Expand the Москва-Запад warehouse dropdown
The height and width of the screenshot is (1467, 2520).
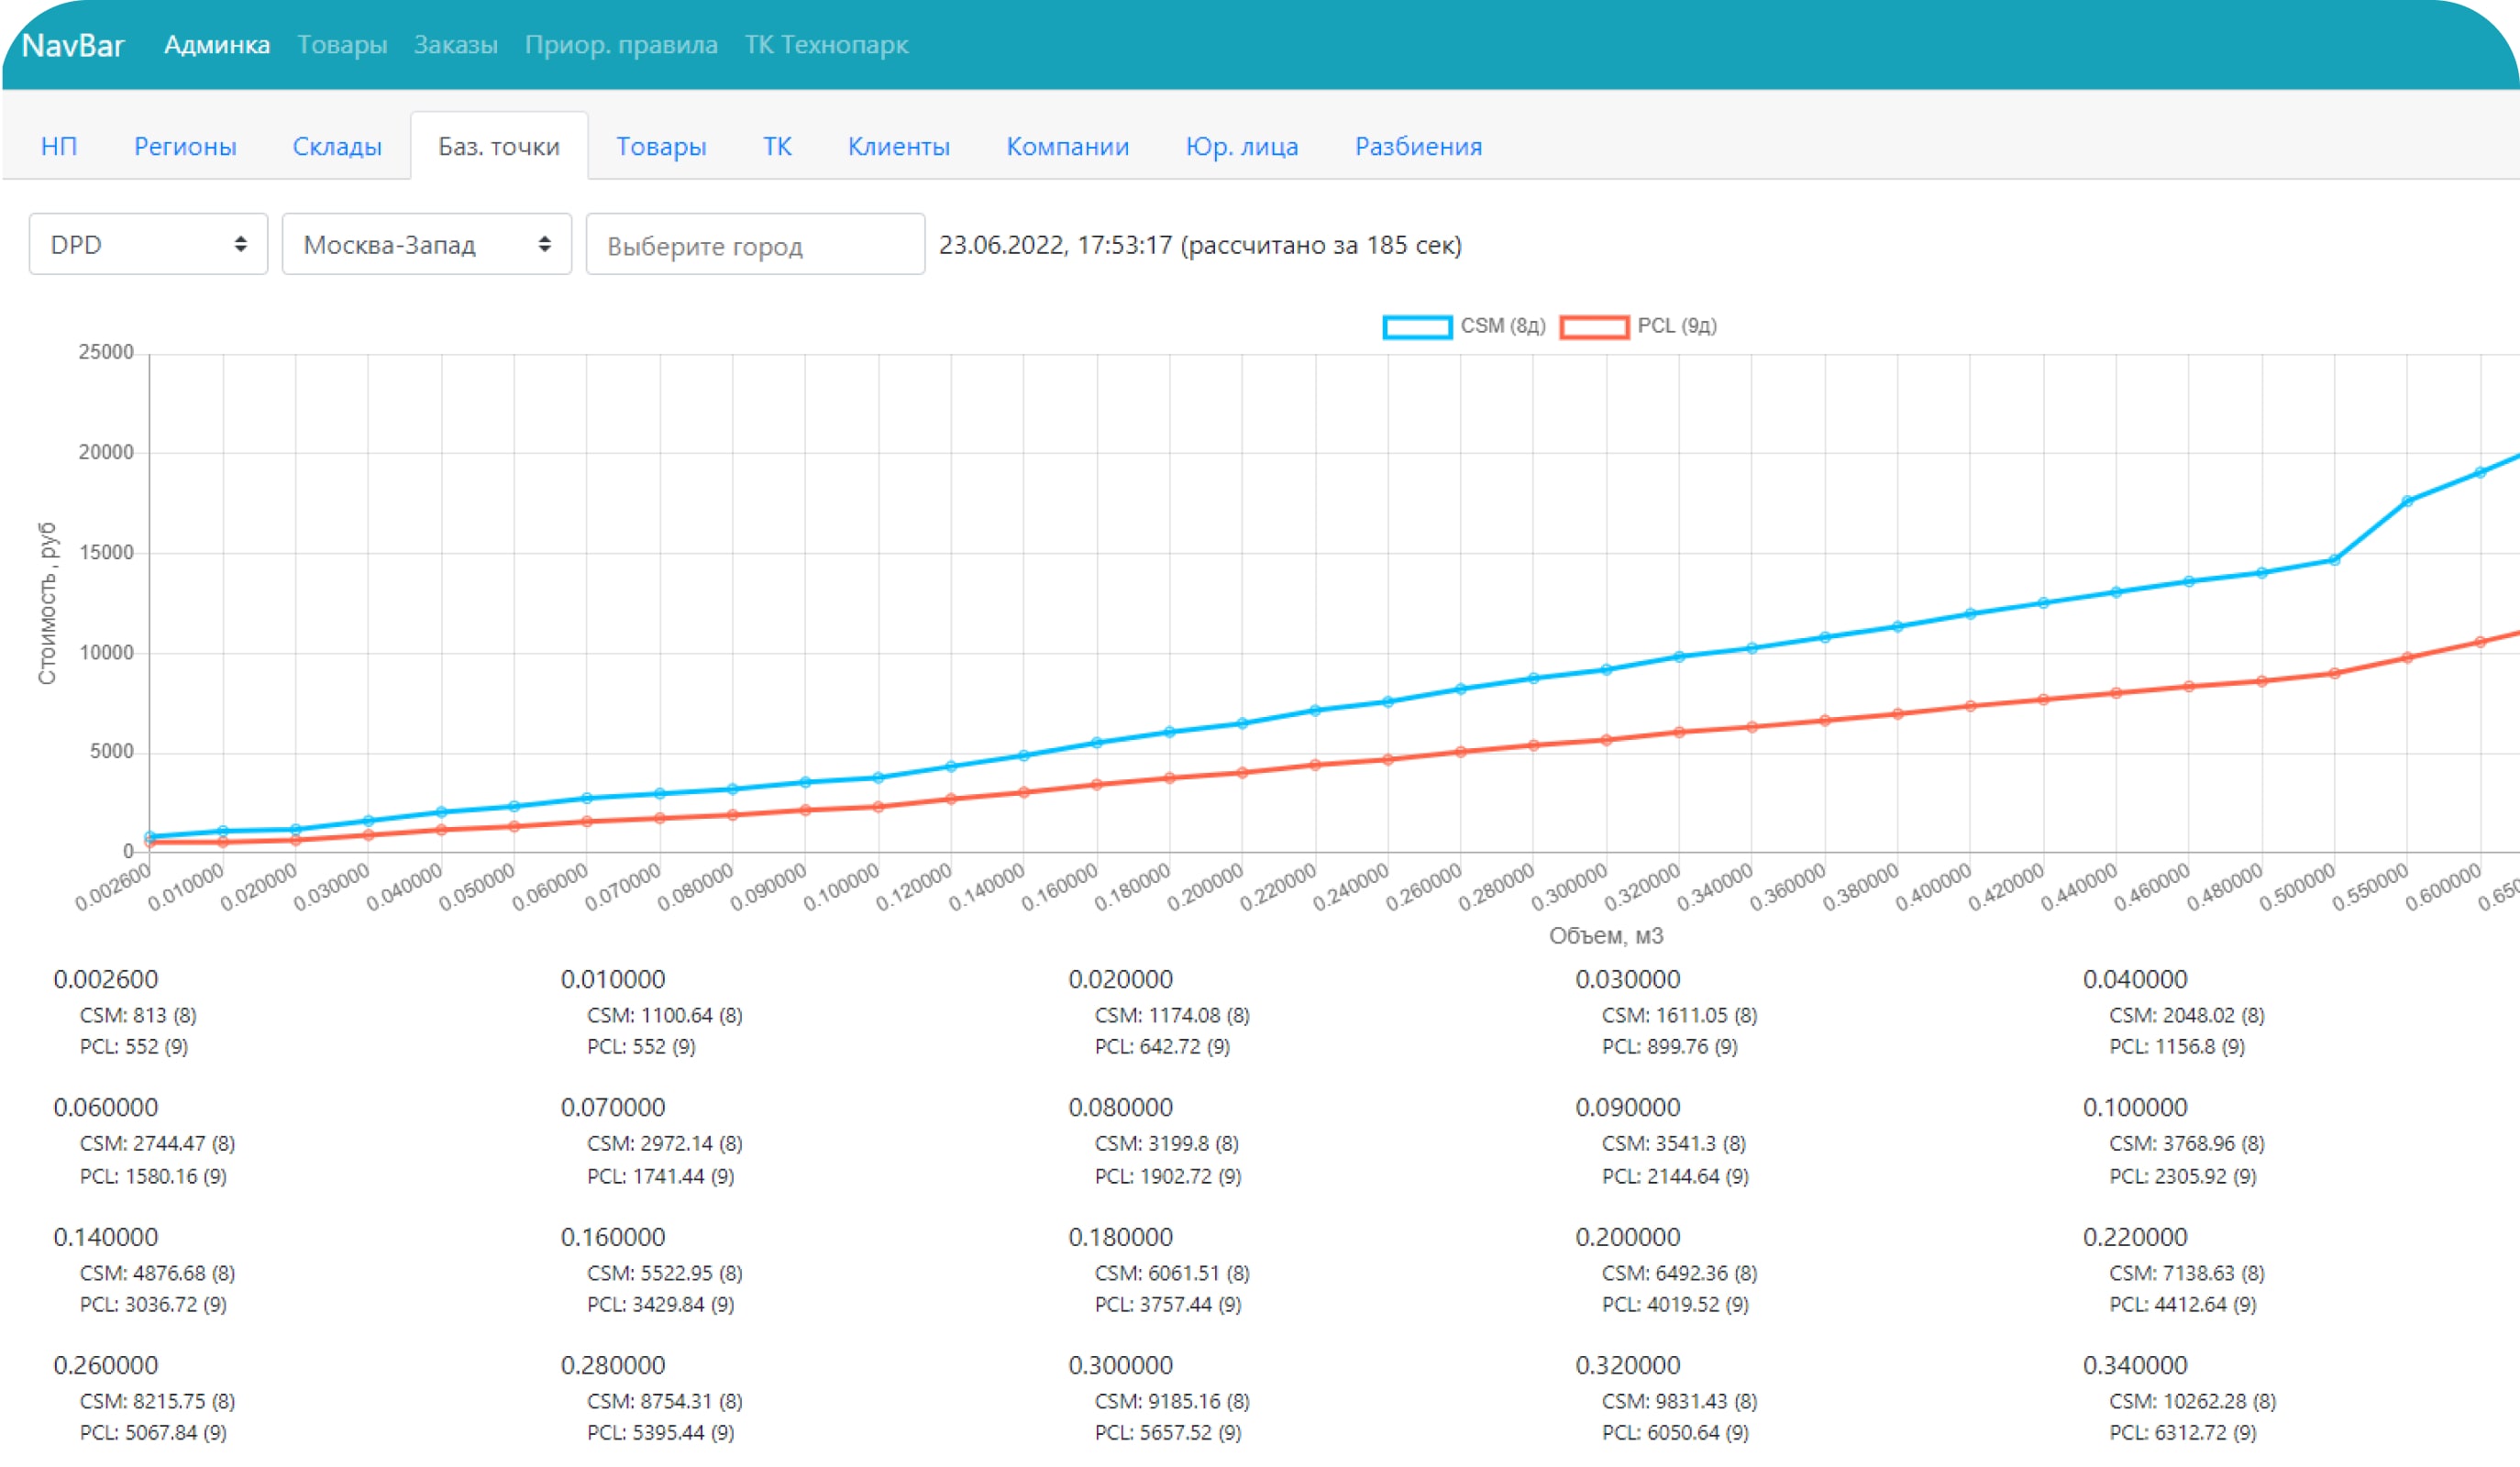[427, 244]
